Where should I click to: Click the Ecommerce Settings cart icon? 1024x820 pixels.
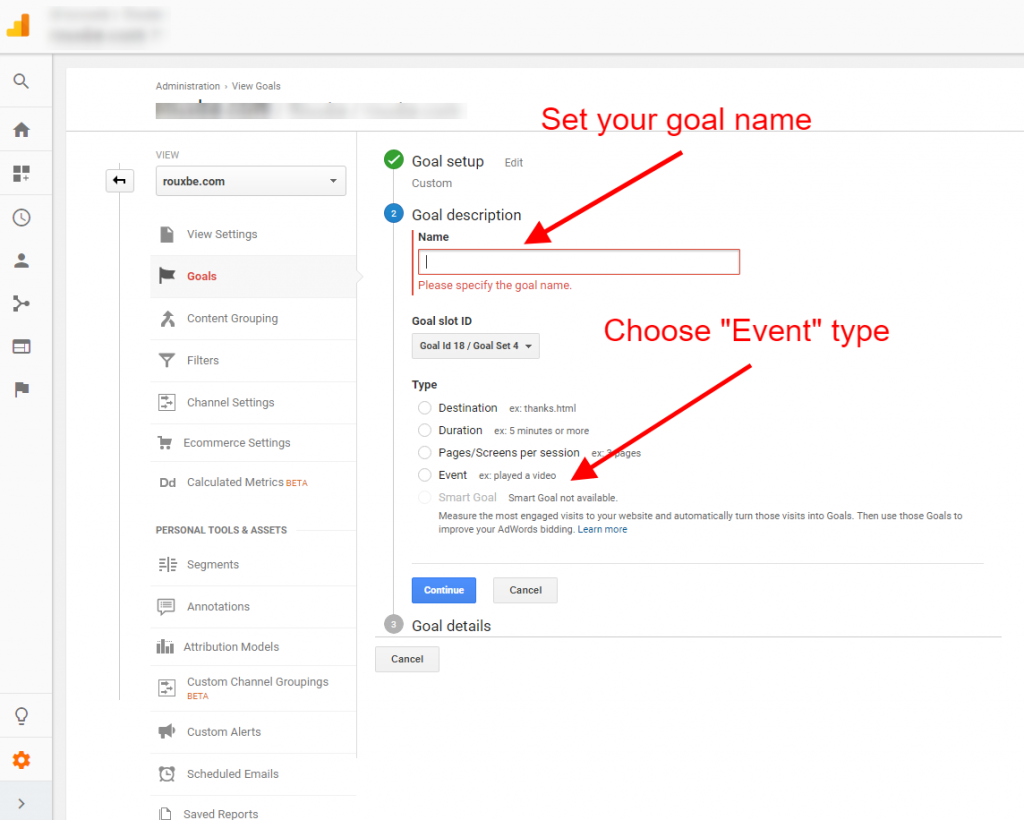click(165, 443)
